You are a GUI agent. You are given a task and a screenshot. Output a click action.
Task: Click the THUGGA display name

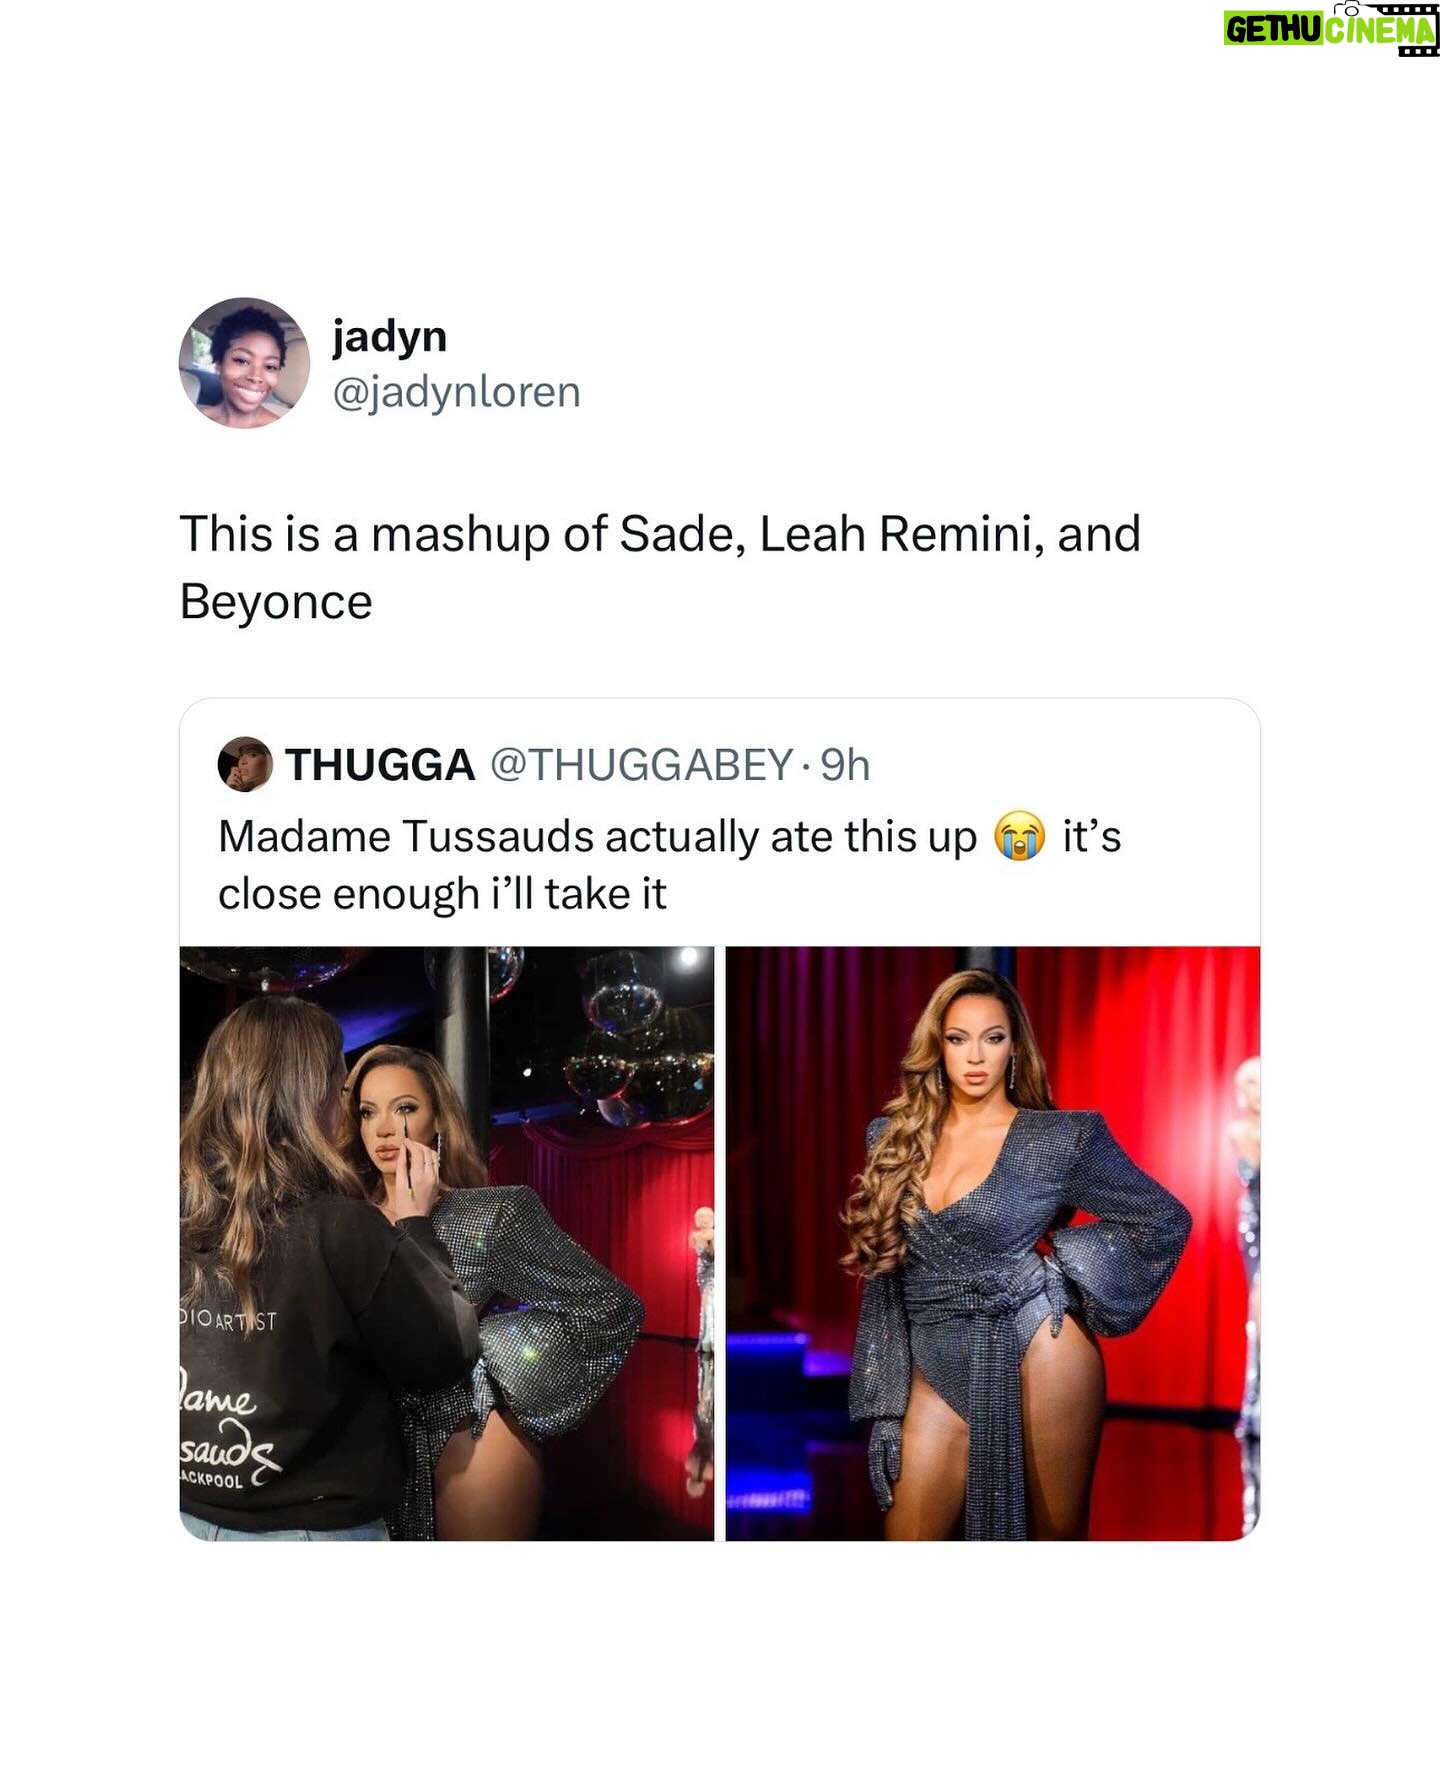pos(380,766)
